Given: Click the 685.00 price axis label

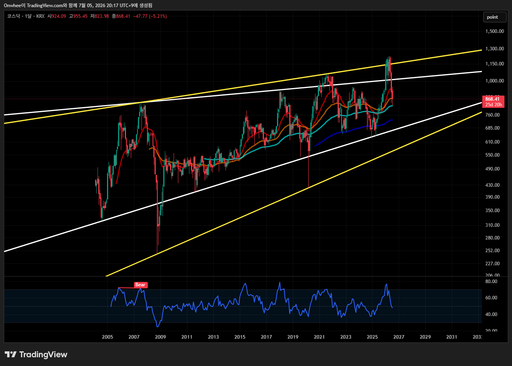Looking at the screenshot, I should [493, 128].
